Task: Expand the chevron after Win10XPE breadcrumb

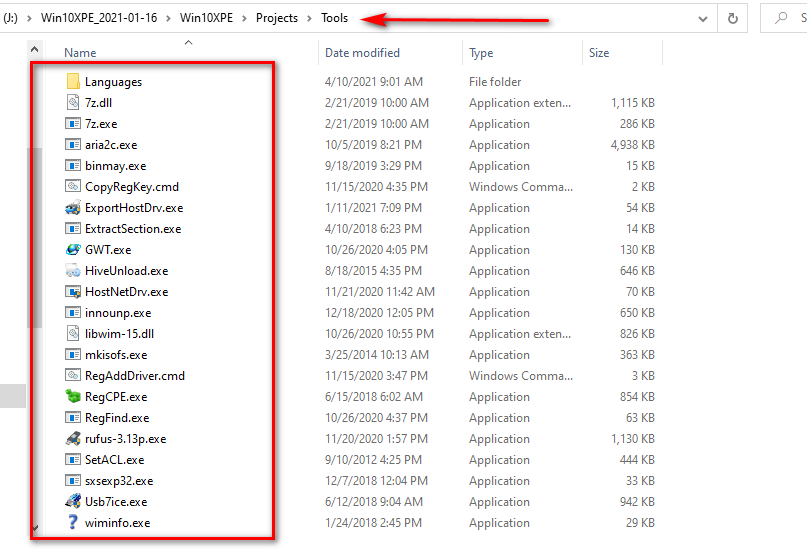Action: pyautogui.click(x=244, y=19)
